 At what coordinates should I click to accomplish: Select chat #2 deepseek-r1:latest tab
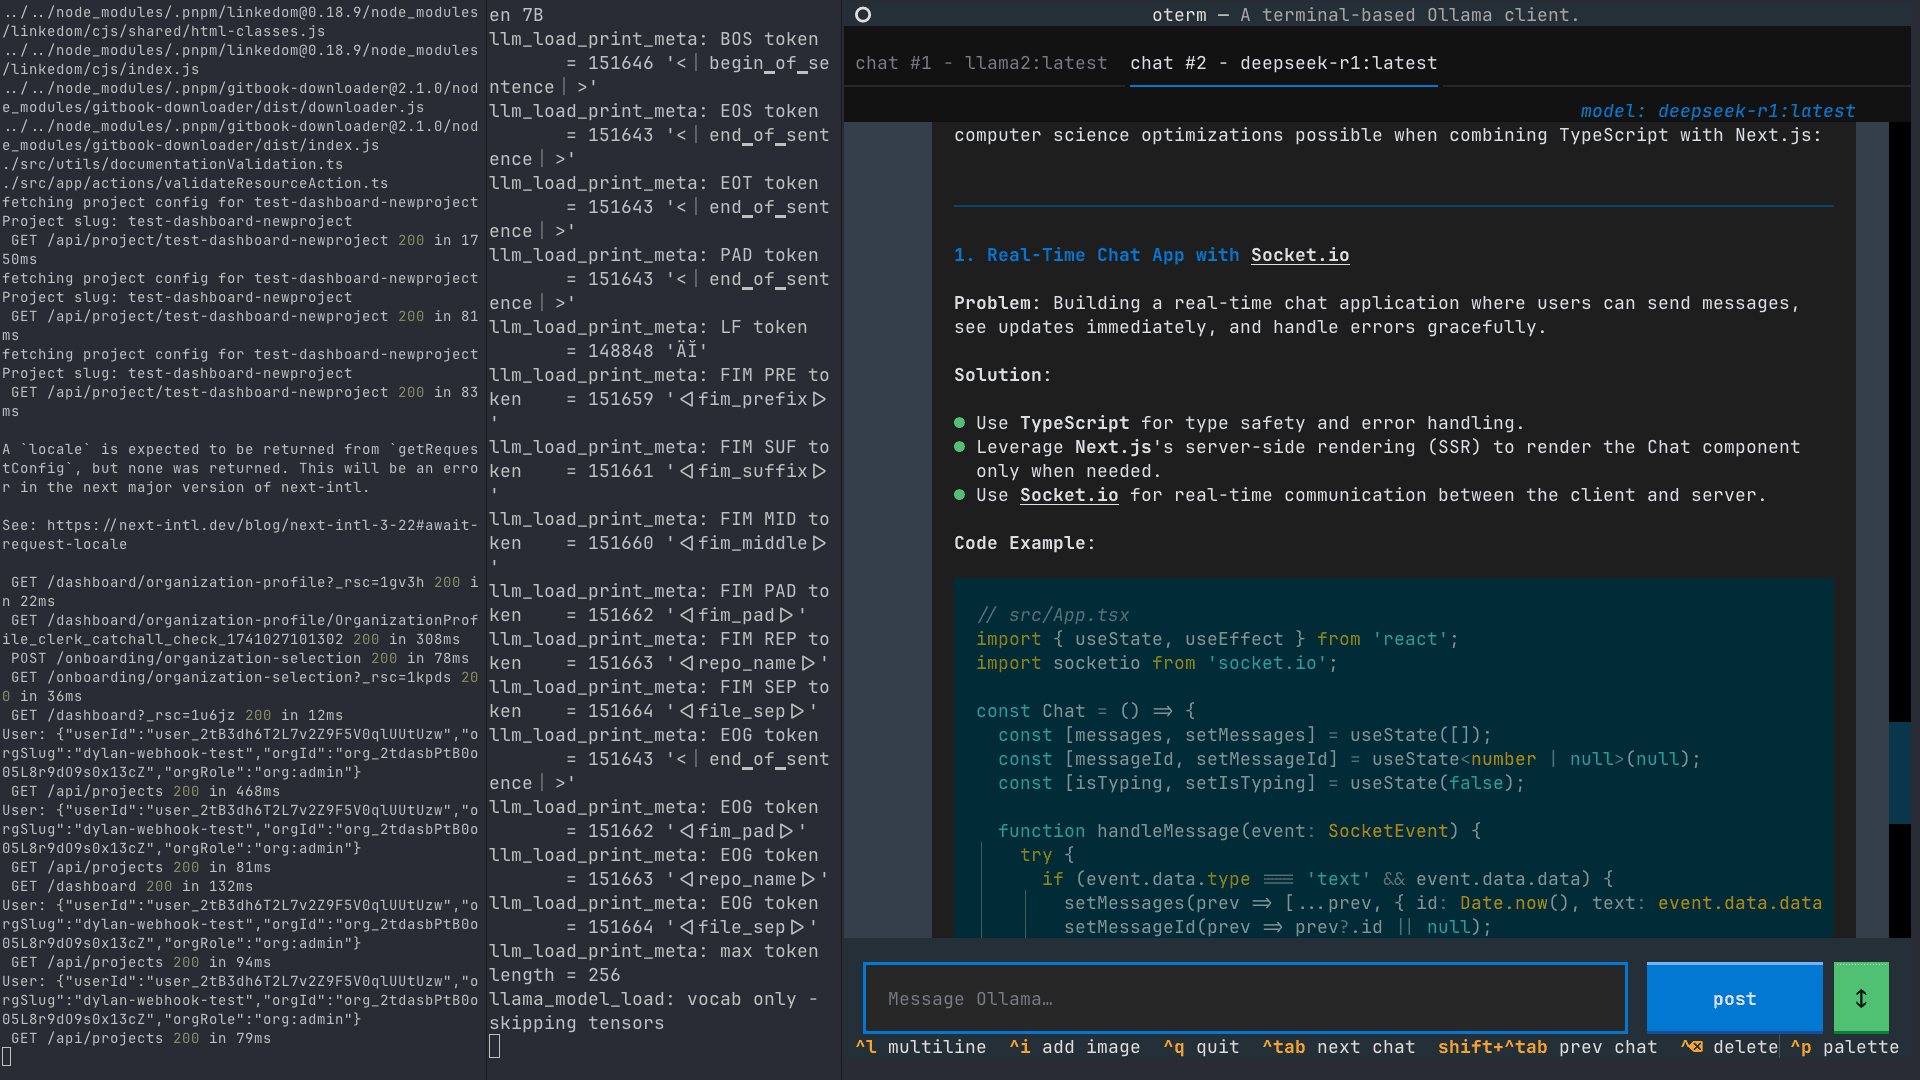[1283, 63]
